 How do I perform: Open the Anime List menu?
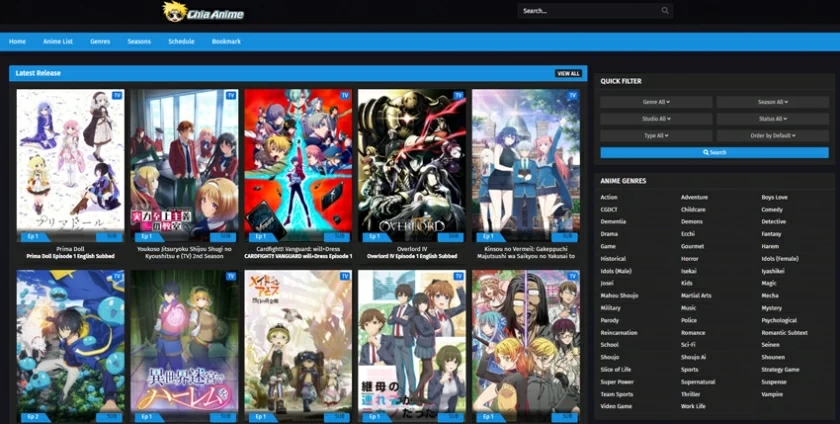tap(58, 41)
